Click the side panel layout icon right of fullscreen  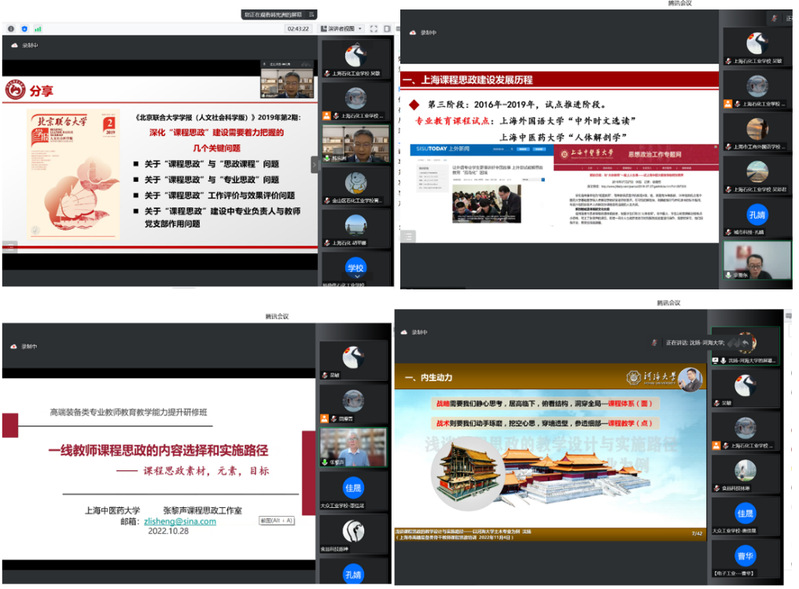point(387,29)
